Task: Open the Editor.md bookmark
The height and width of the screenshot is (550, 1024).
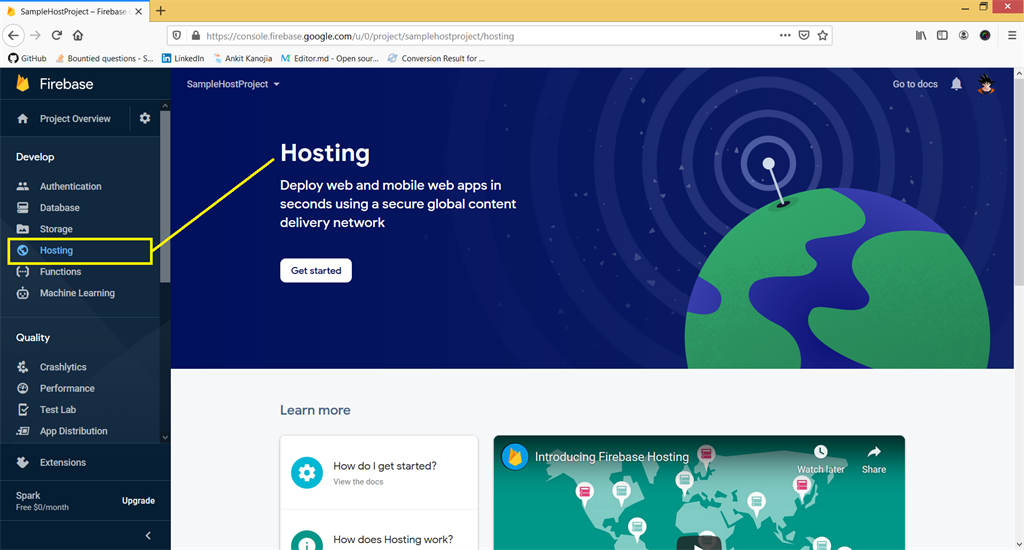Action: [x=330, y=58]
